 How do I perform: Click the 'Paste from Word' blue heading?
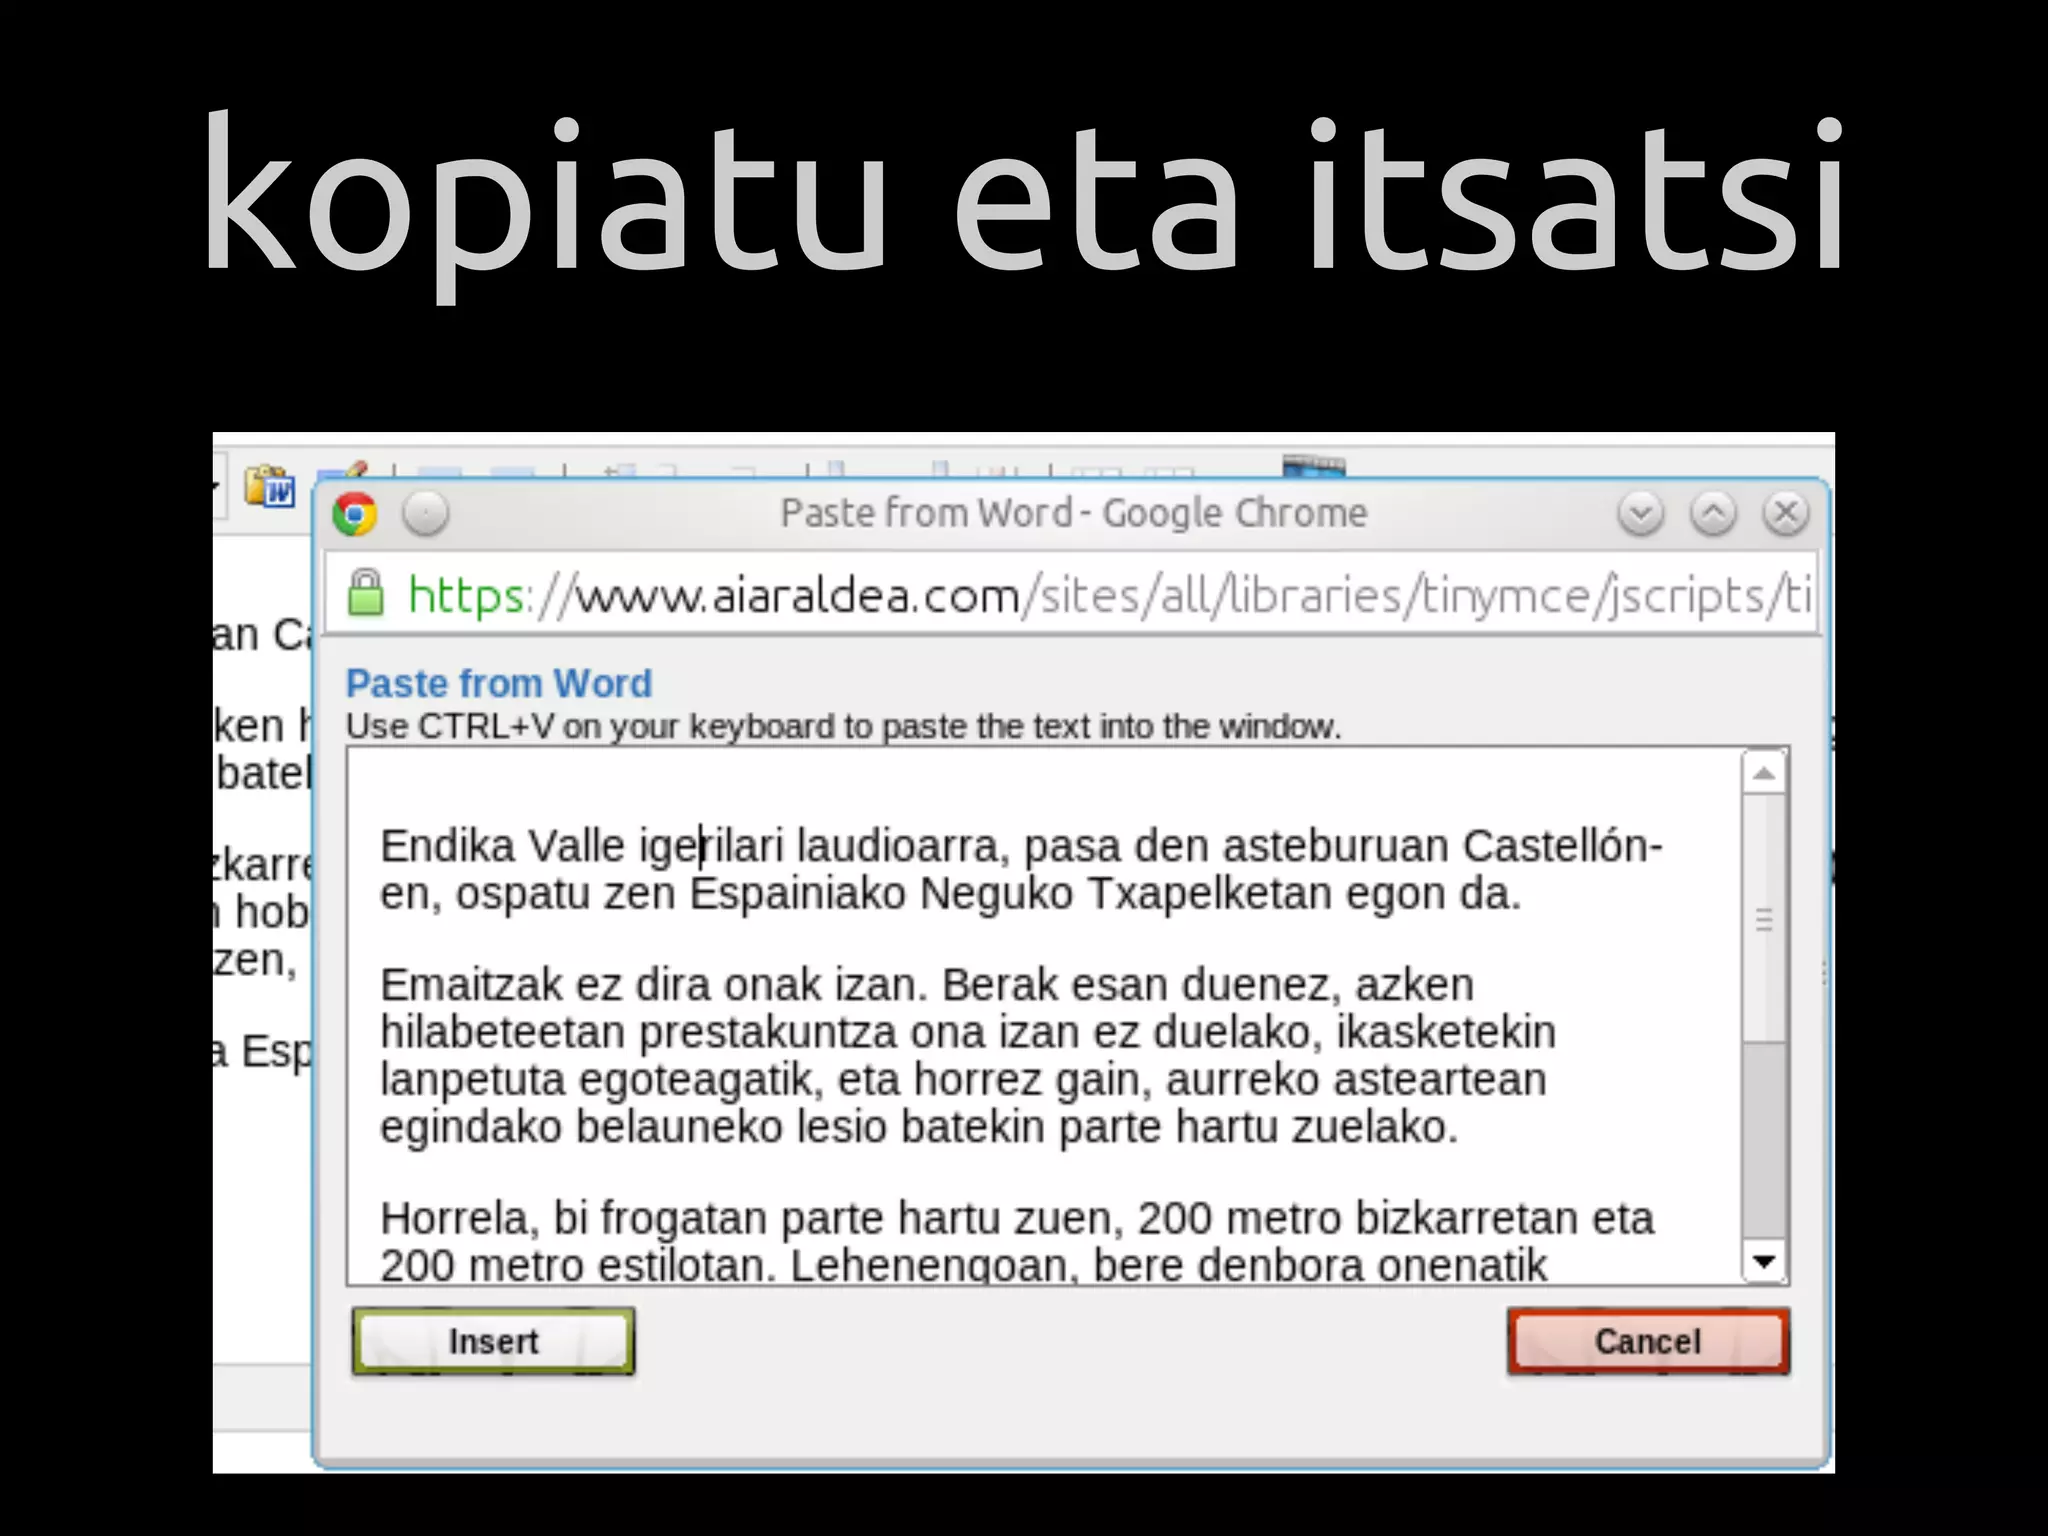tap(499, 684)
